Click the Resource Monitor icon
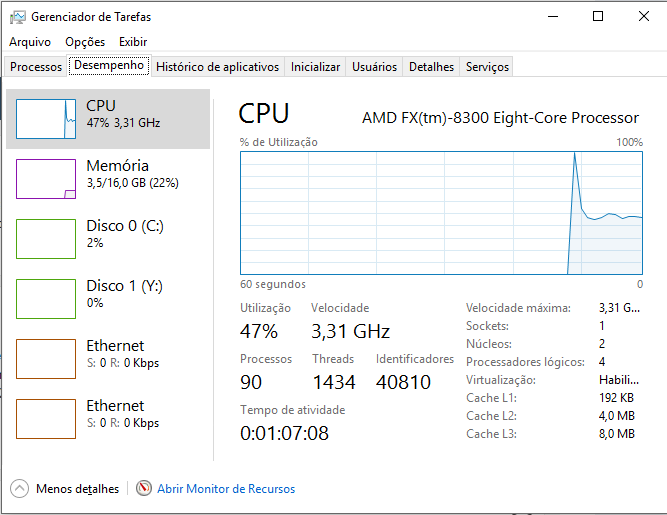This screenshot has width=667, height=515. (x=144, y=489)
